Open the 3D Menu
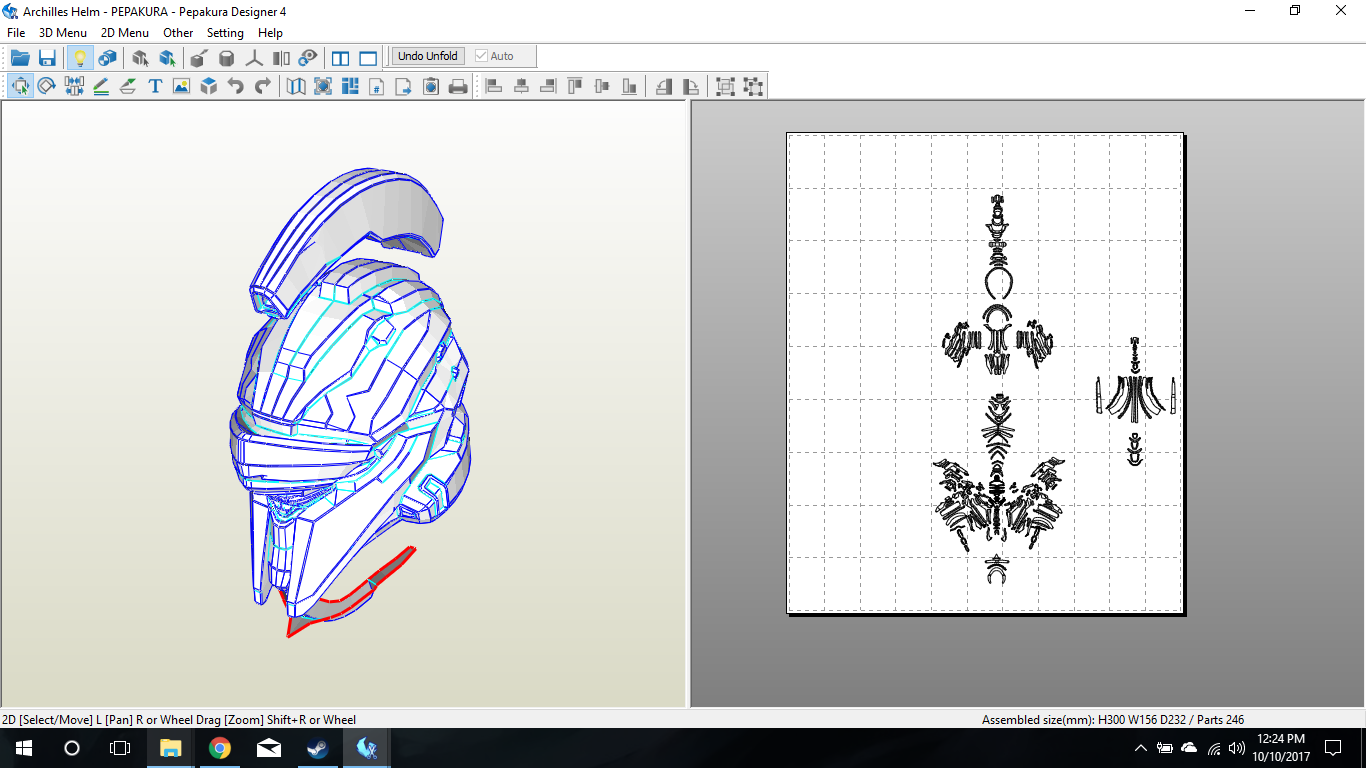This screenshot has height=768, width=1366. [63, 33]
